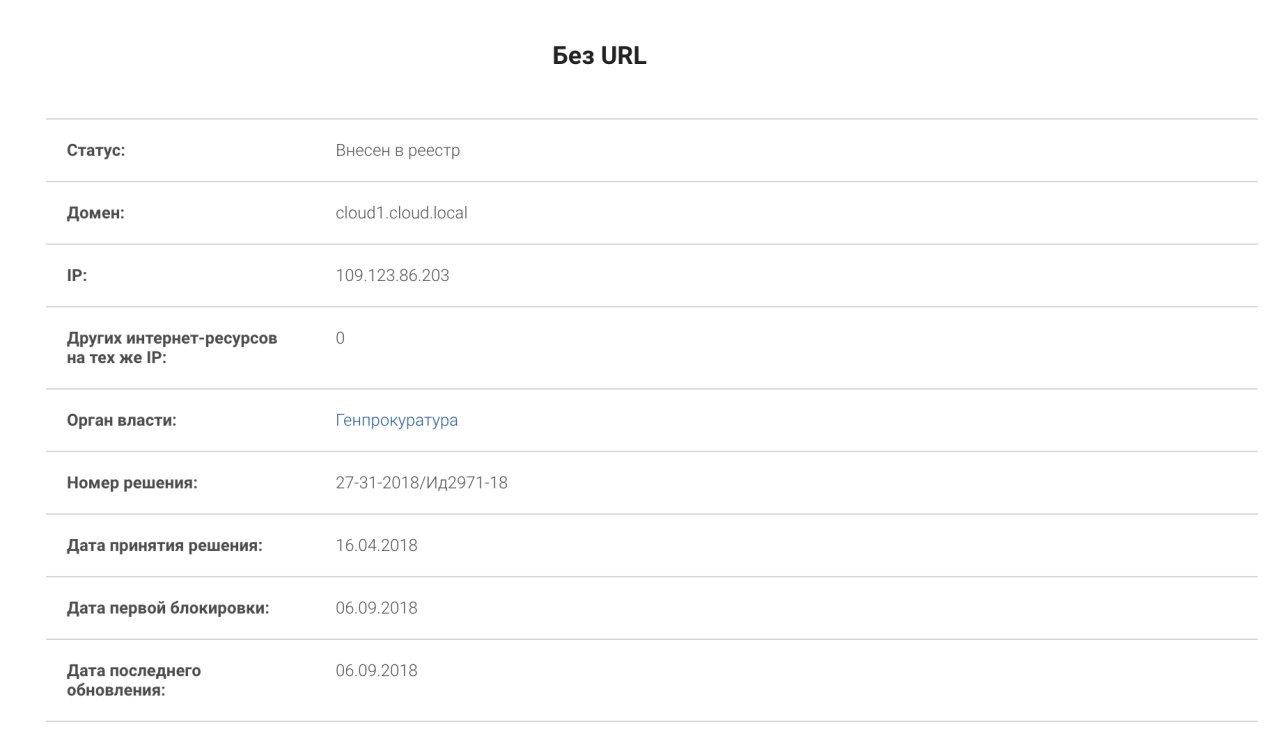
Task: Click the Дата первой блокировки label
Action: (x=168, y=608)
